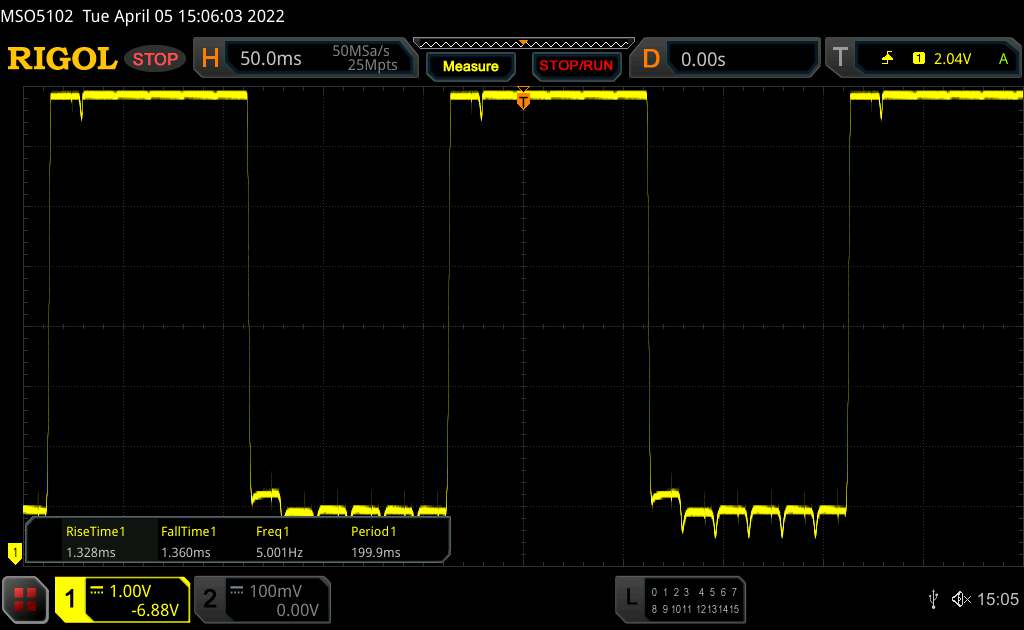Select the RiseTime1 measurement
This screenshot has width=1024, height=630.
[x=95, y=542]
